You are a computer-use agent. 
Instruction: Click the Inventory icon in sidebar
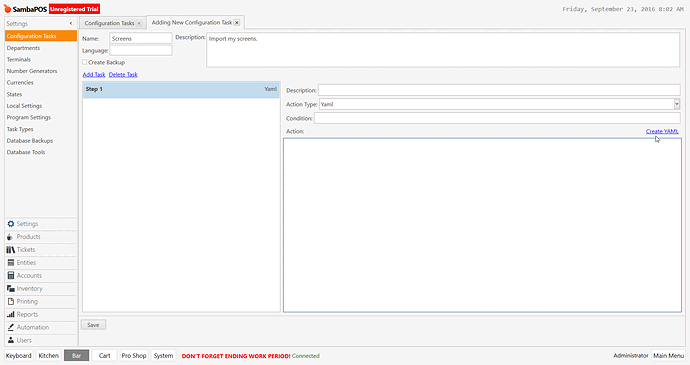coord(11,288)
